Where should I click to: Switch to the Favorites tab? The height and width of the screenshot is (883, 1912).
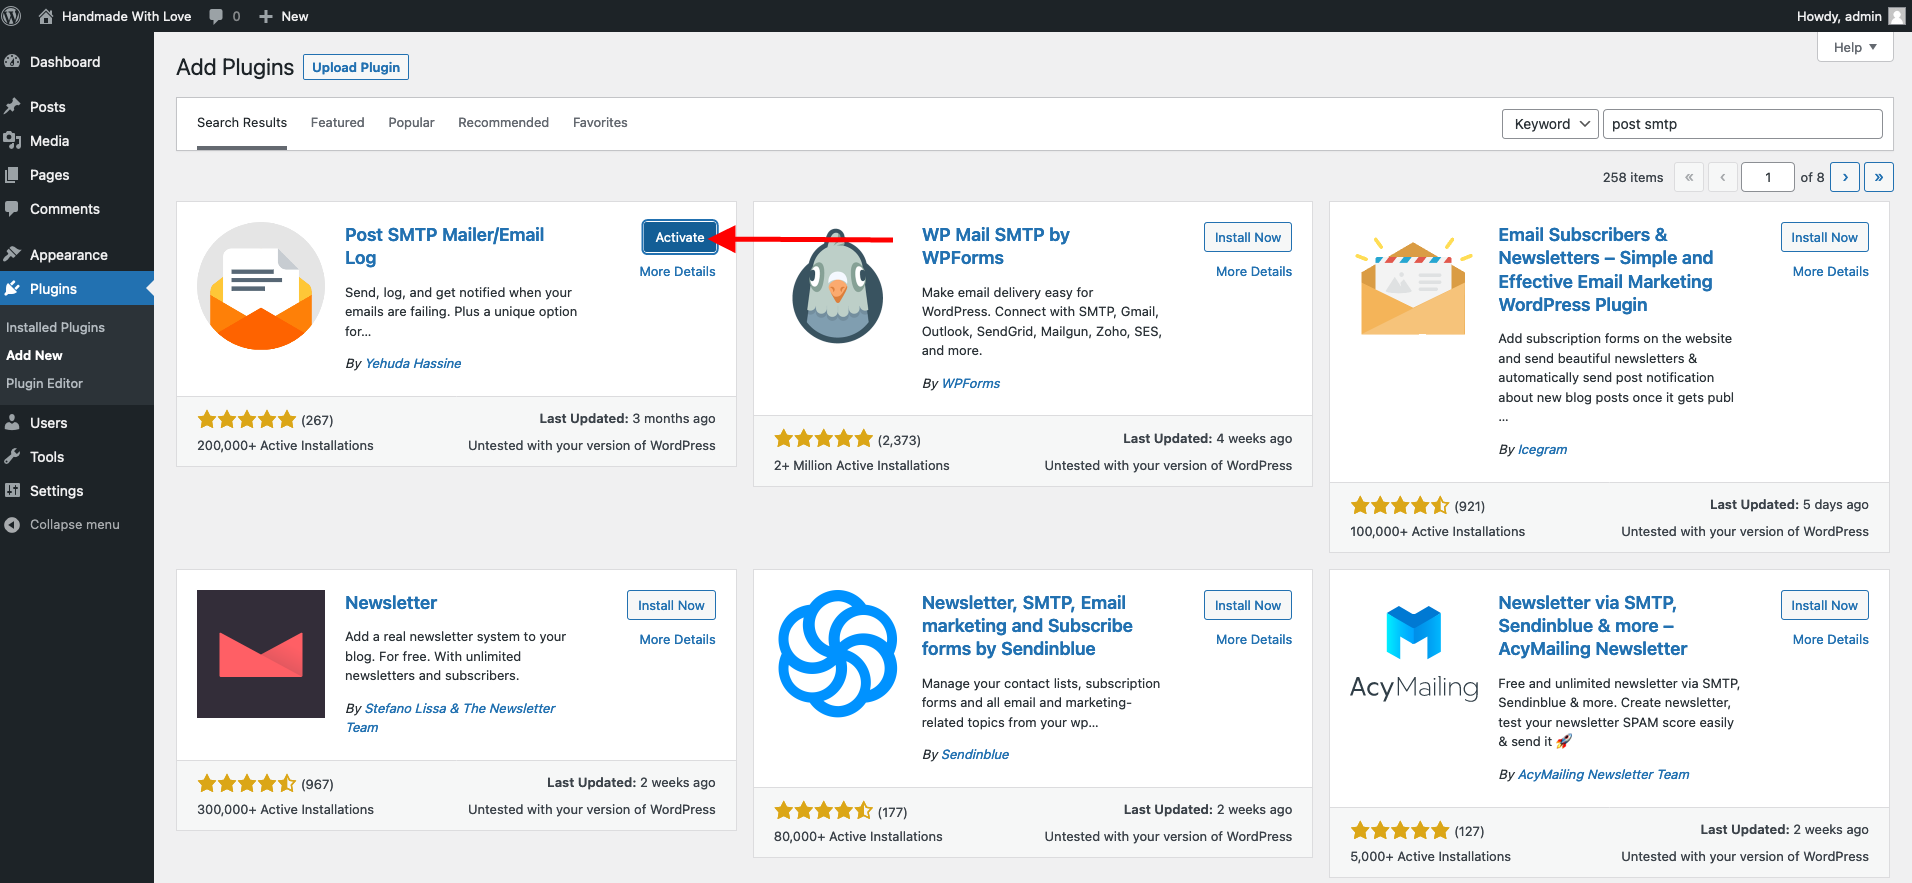point(600,123)
